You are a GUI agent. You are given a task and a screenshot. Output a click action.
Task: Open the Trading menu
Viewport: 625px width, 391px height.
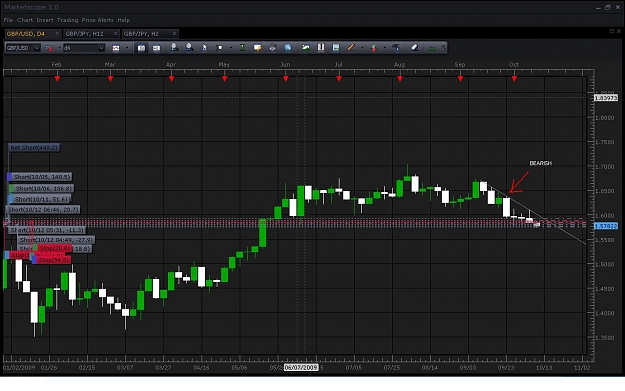[x=67, y=20]
